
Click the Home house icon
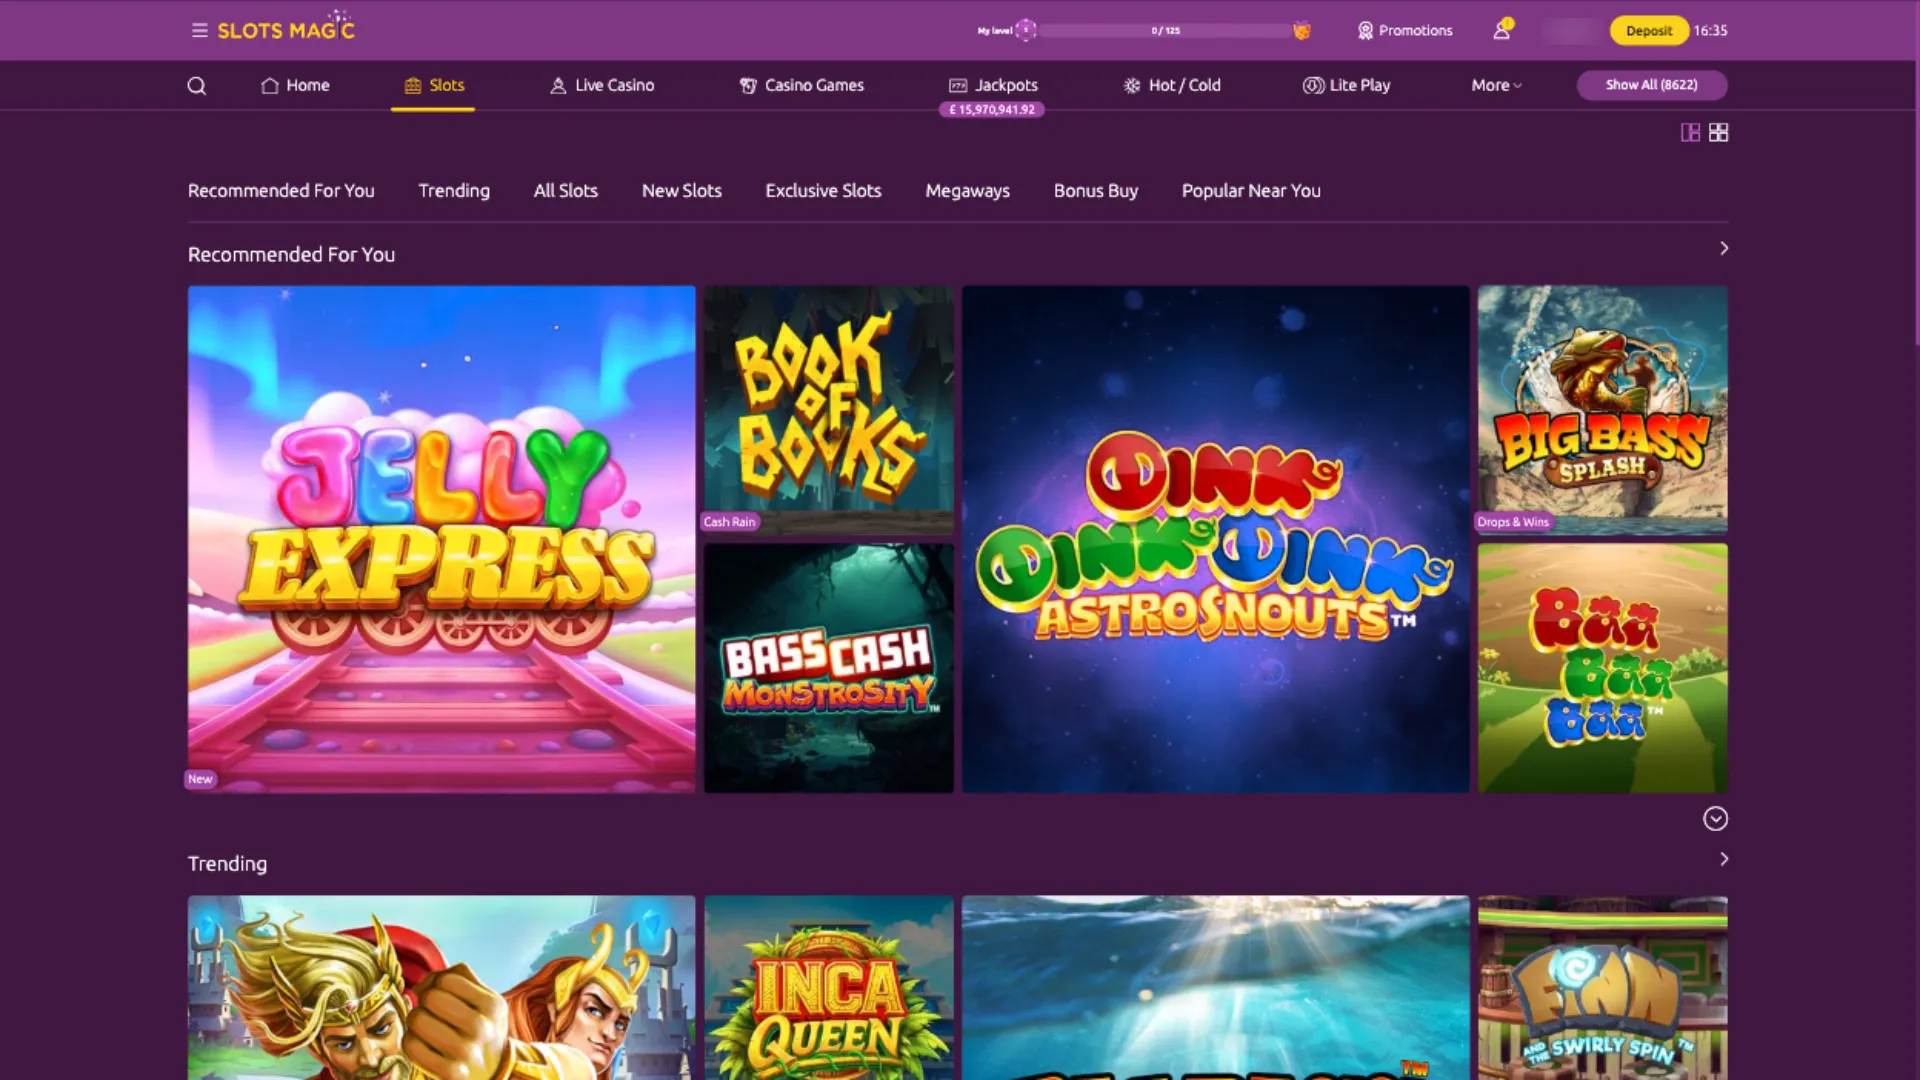pyautogui.click(x=269, y=85)
